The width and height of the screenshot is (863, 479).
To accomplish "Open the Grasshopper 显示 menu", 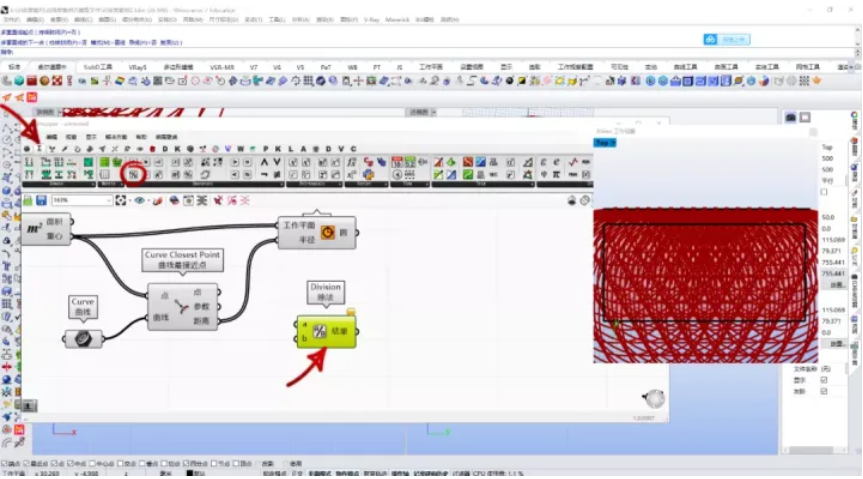I will (91, 137).
